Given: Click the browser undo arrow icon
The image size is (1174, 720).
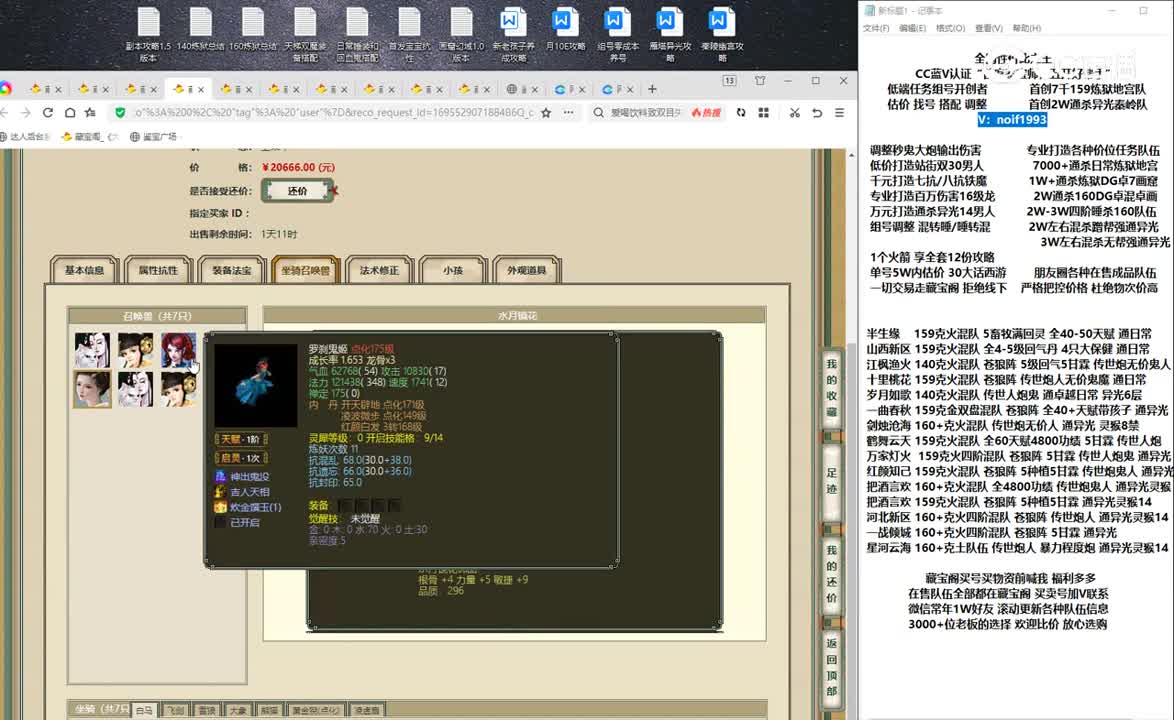Looking at the screenshot, I should (817, 112).
